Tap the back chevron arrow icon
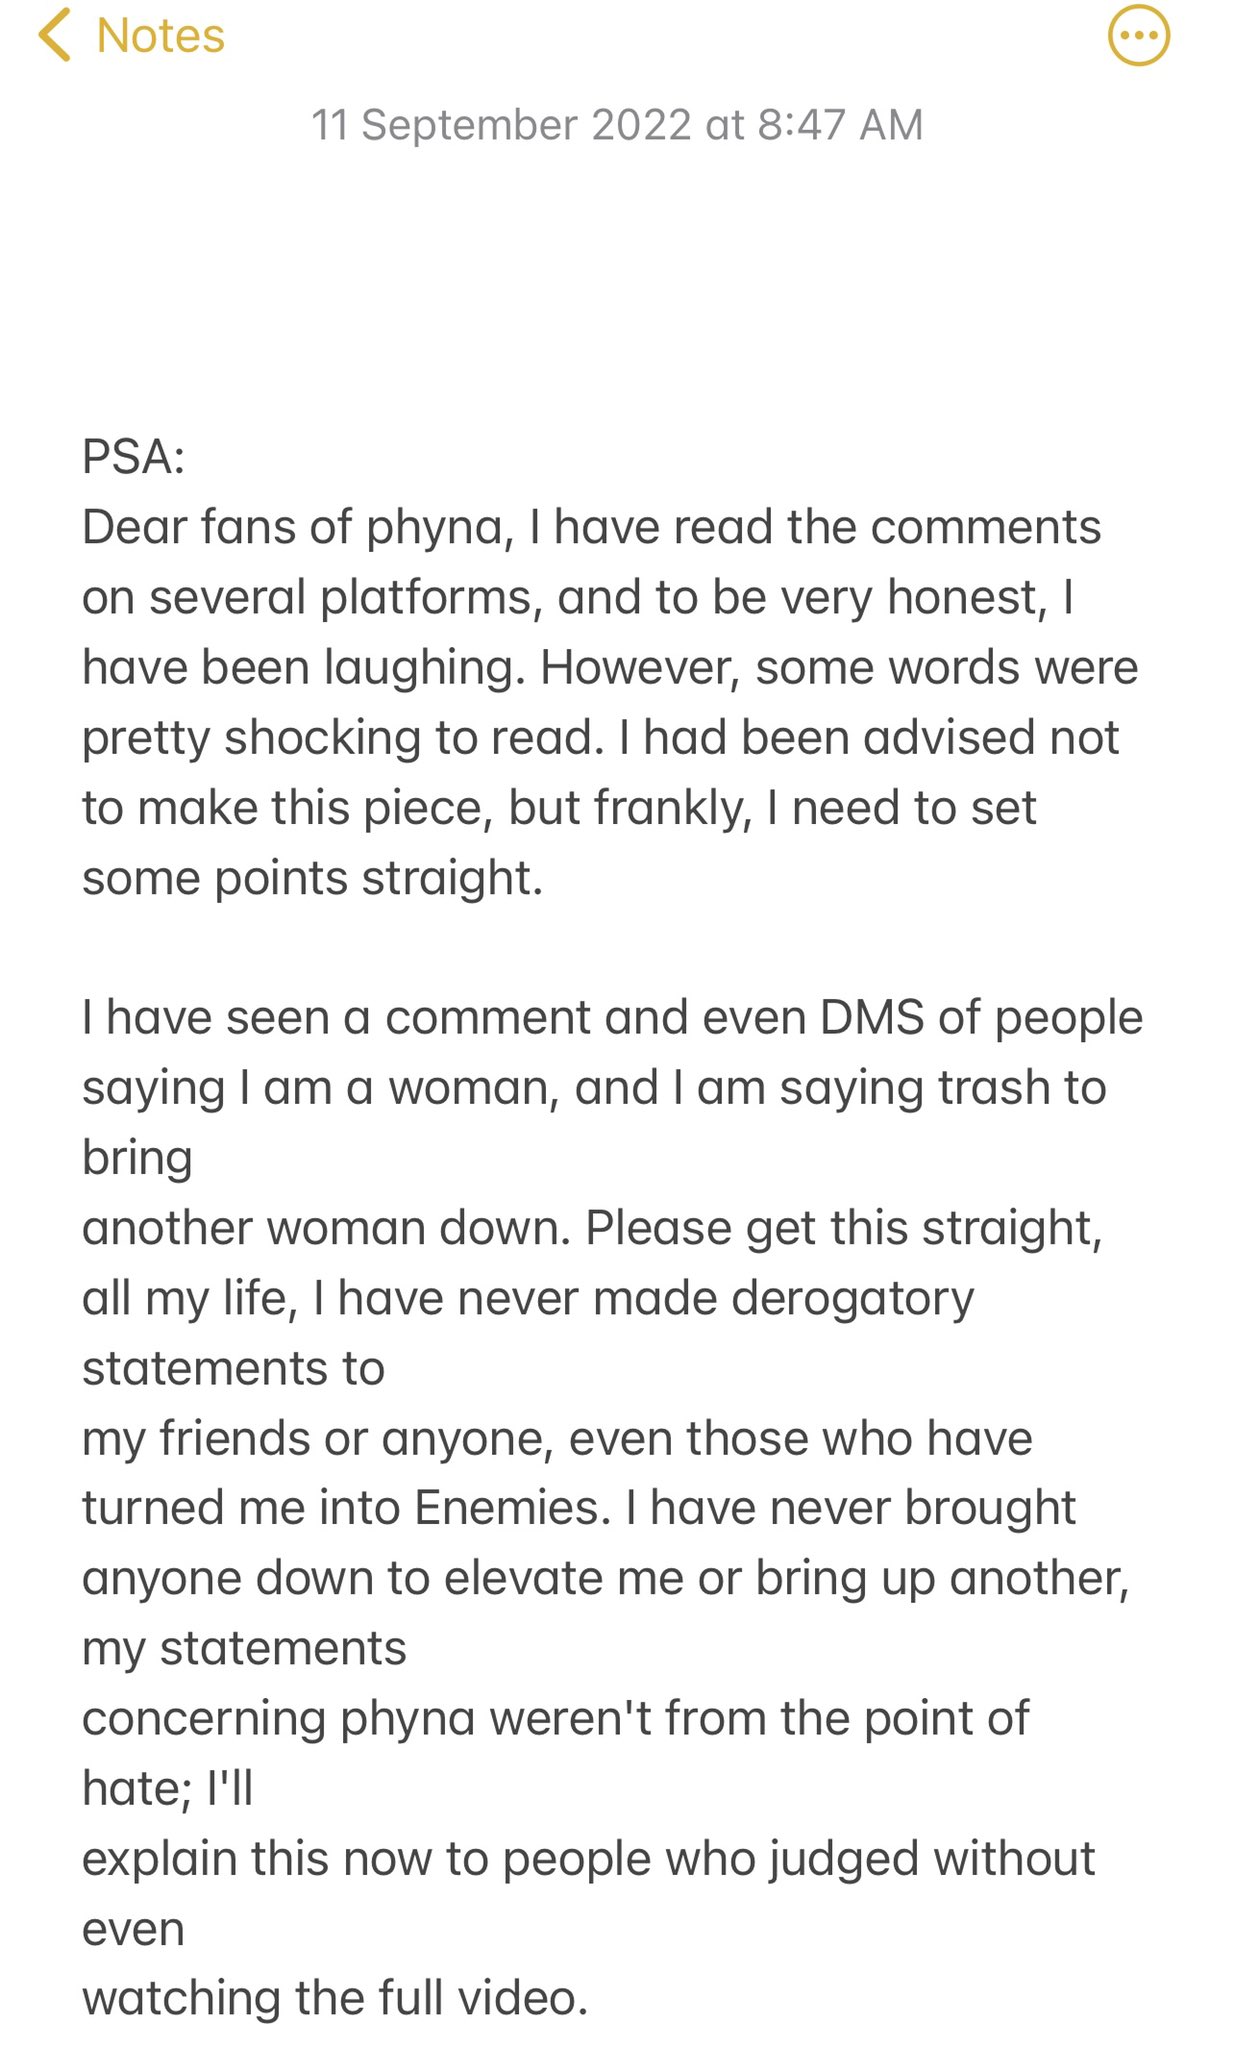Image resolution: width=1234 pixels, height=2048 pixels. coord(54,35)
